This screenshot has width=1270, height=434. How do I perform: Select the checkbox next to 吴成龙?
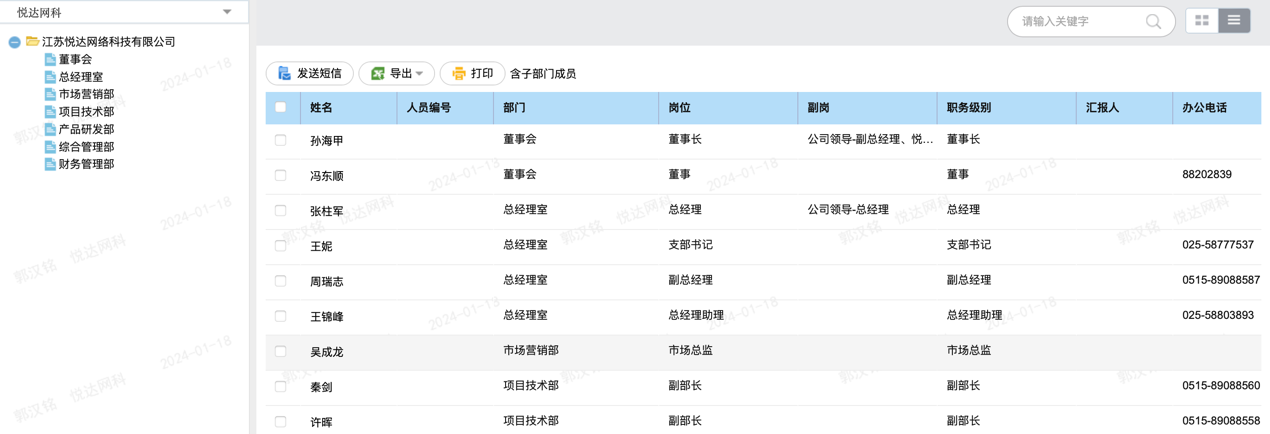(281, 352)
